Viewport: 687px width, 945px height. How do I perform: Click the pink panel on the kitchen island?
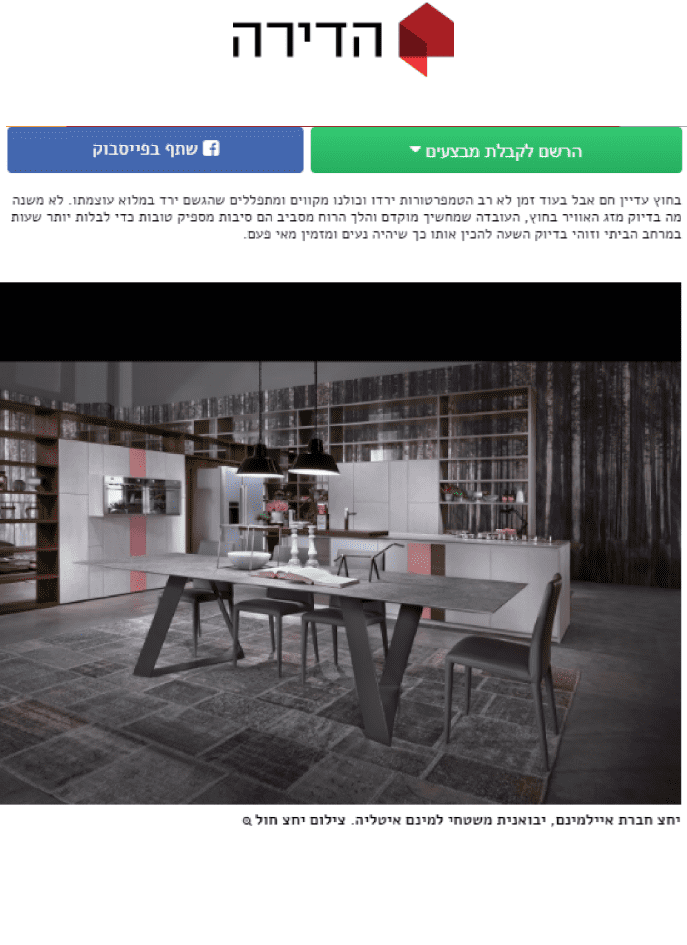(x=418, y=558)
